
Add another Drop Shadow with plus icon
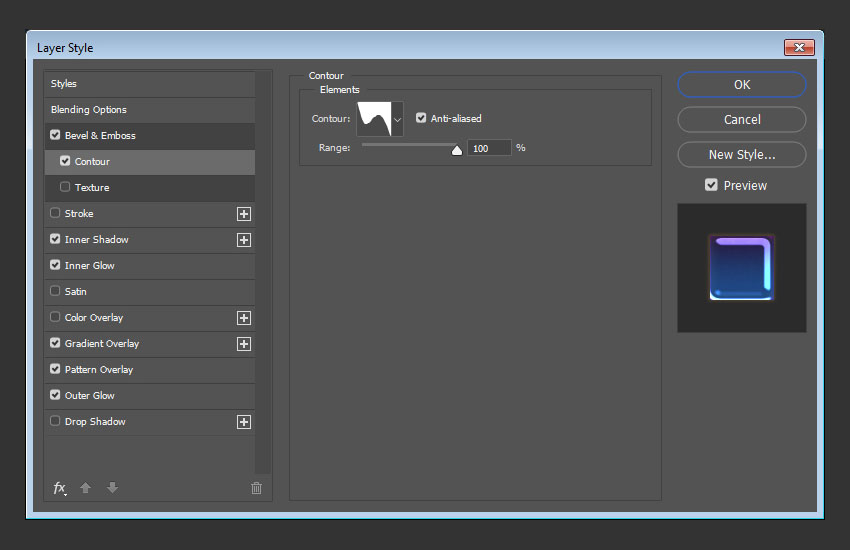coord(244,422)
